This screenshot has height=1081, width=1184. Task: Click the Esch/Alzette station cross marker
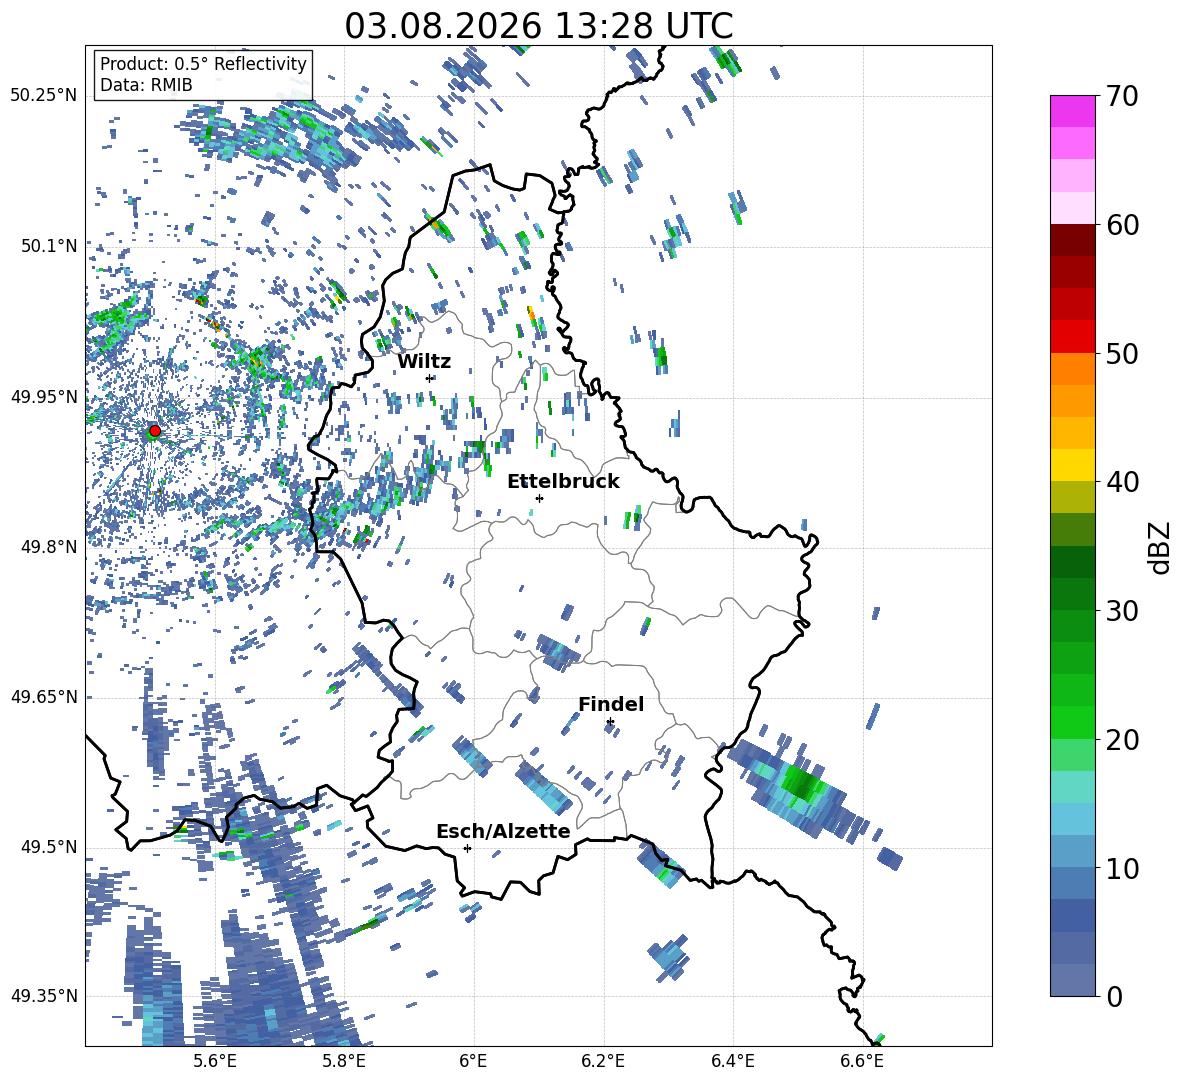(467, 848)
